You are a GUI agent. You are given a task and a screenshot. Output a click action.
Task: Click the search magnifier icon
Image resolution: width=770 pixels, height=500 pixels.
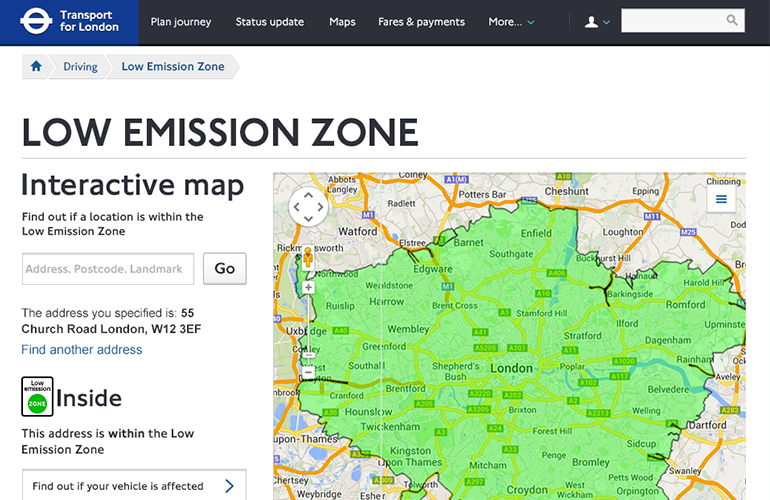[x=732, y=21]
